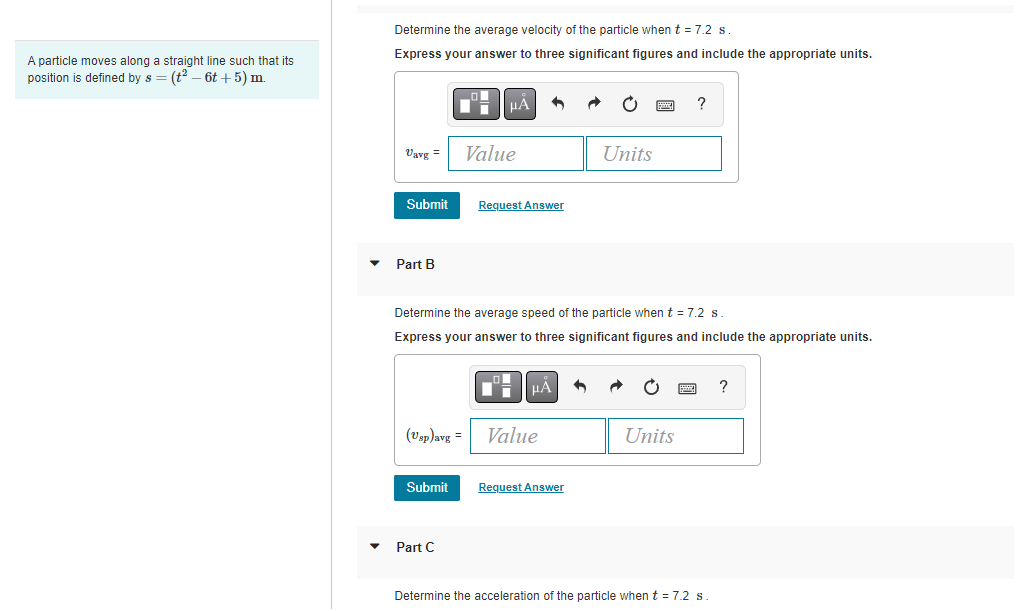The image size is (1033, 611).
Task: Click the Value input field for average velocity
Action: tap(515, 153)
